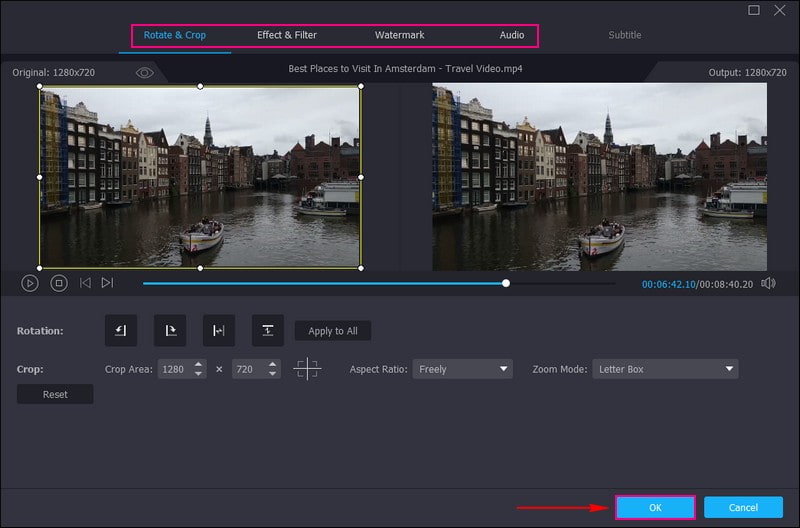The image size is (800, 528).
Task: Jump to the previous frame
Action: (x=85, y=283)
